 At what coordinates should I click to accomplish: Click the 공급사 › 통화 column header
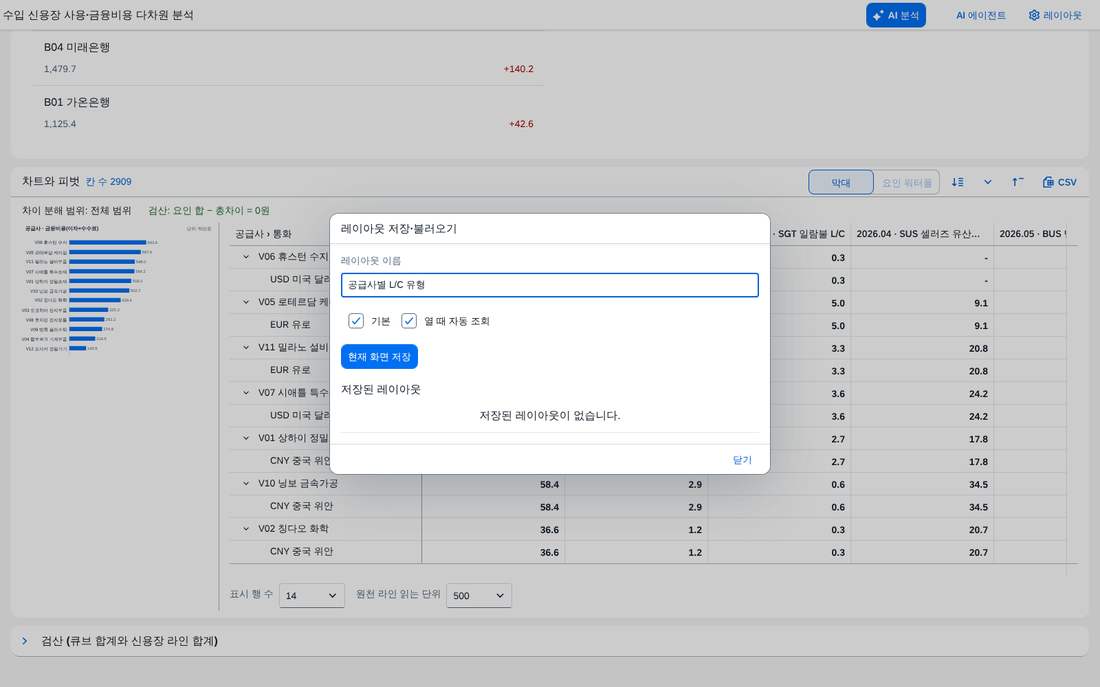tap(263, 234)
